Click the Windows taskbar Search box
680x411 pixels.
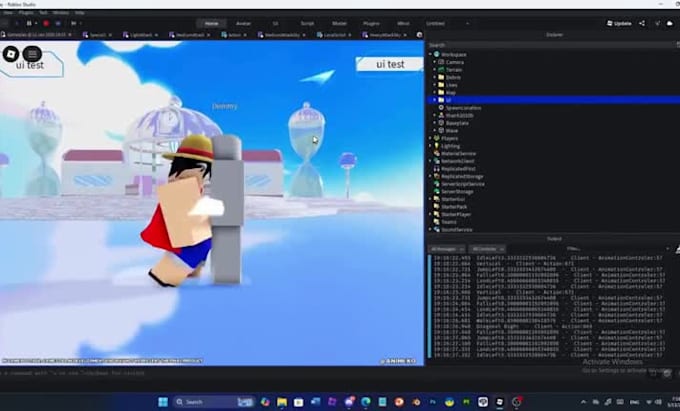coord(214,402)
